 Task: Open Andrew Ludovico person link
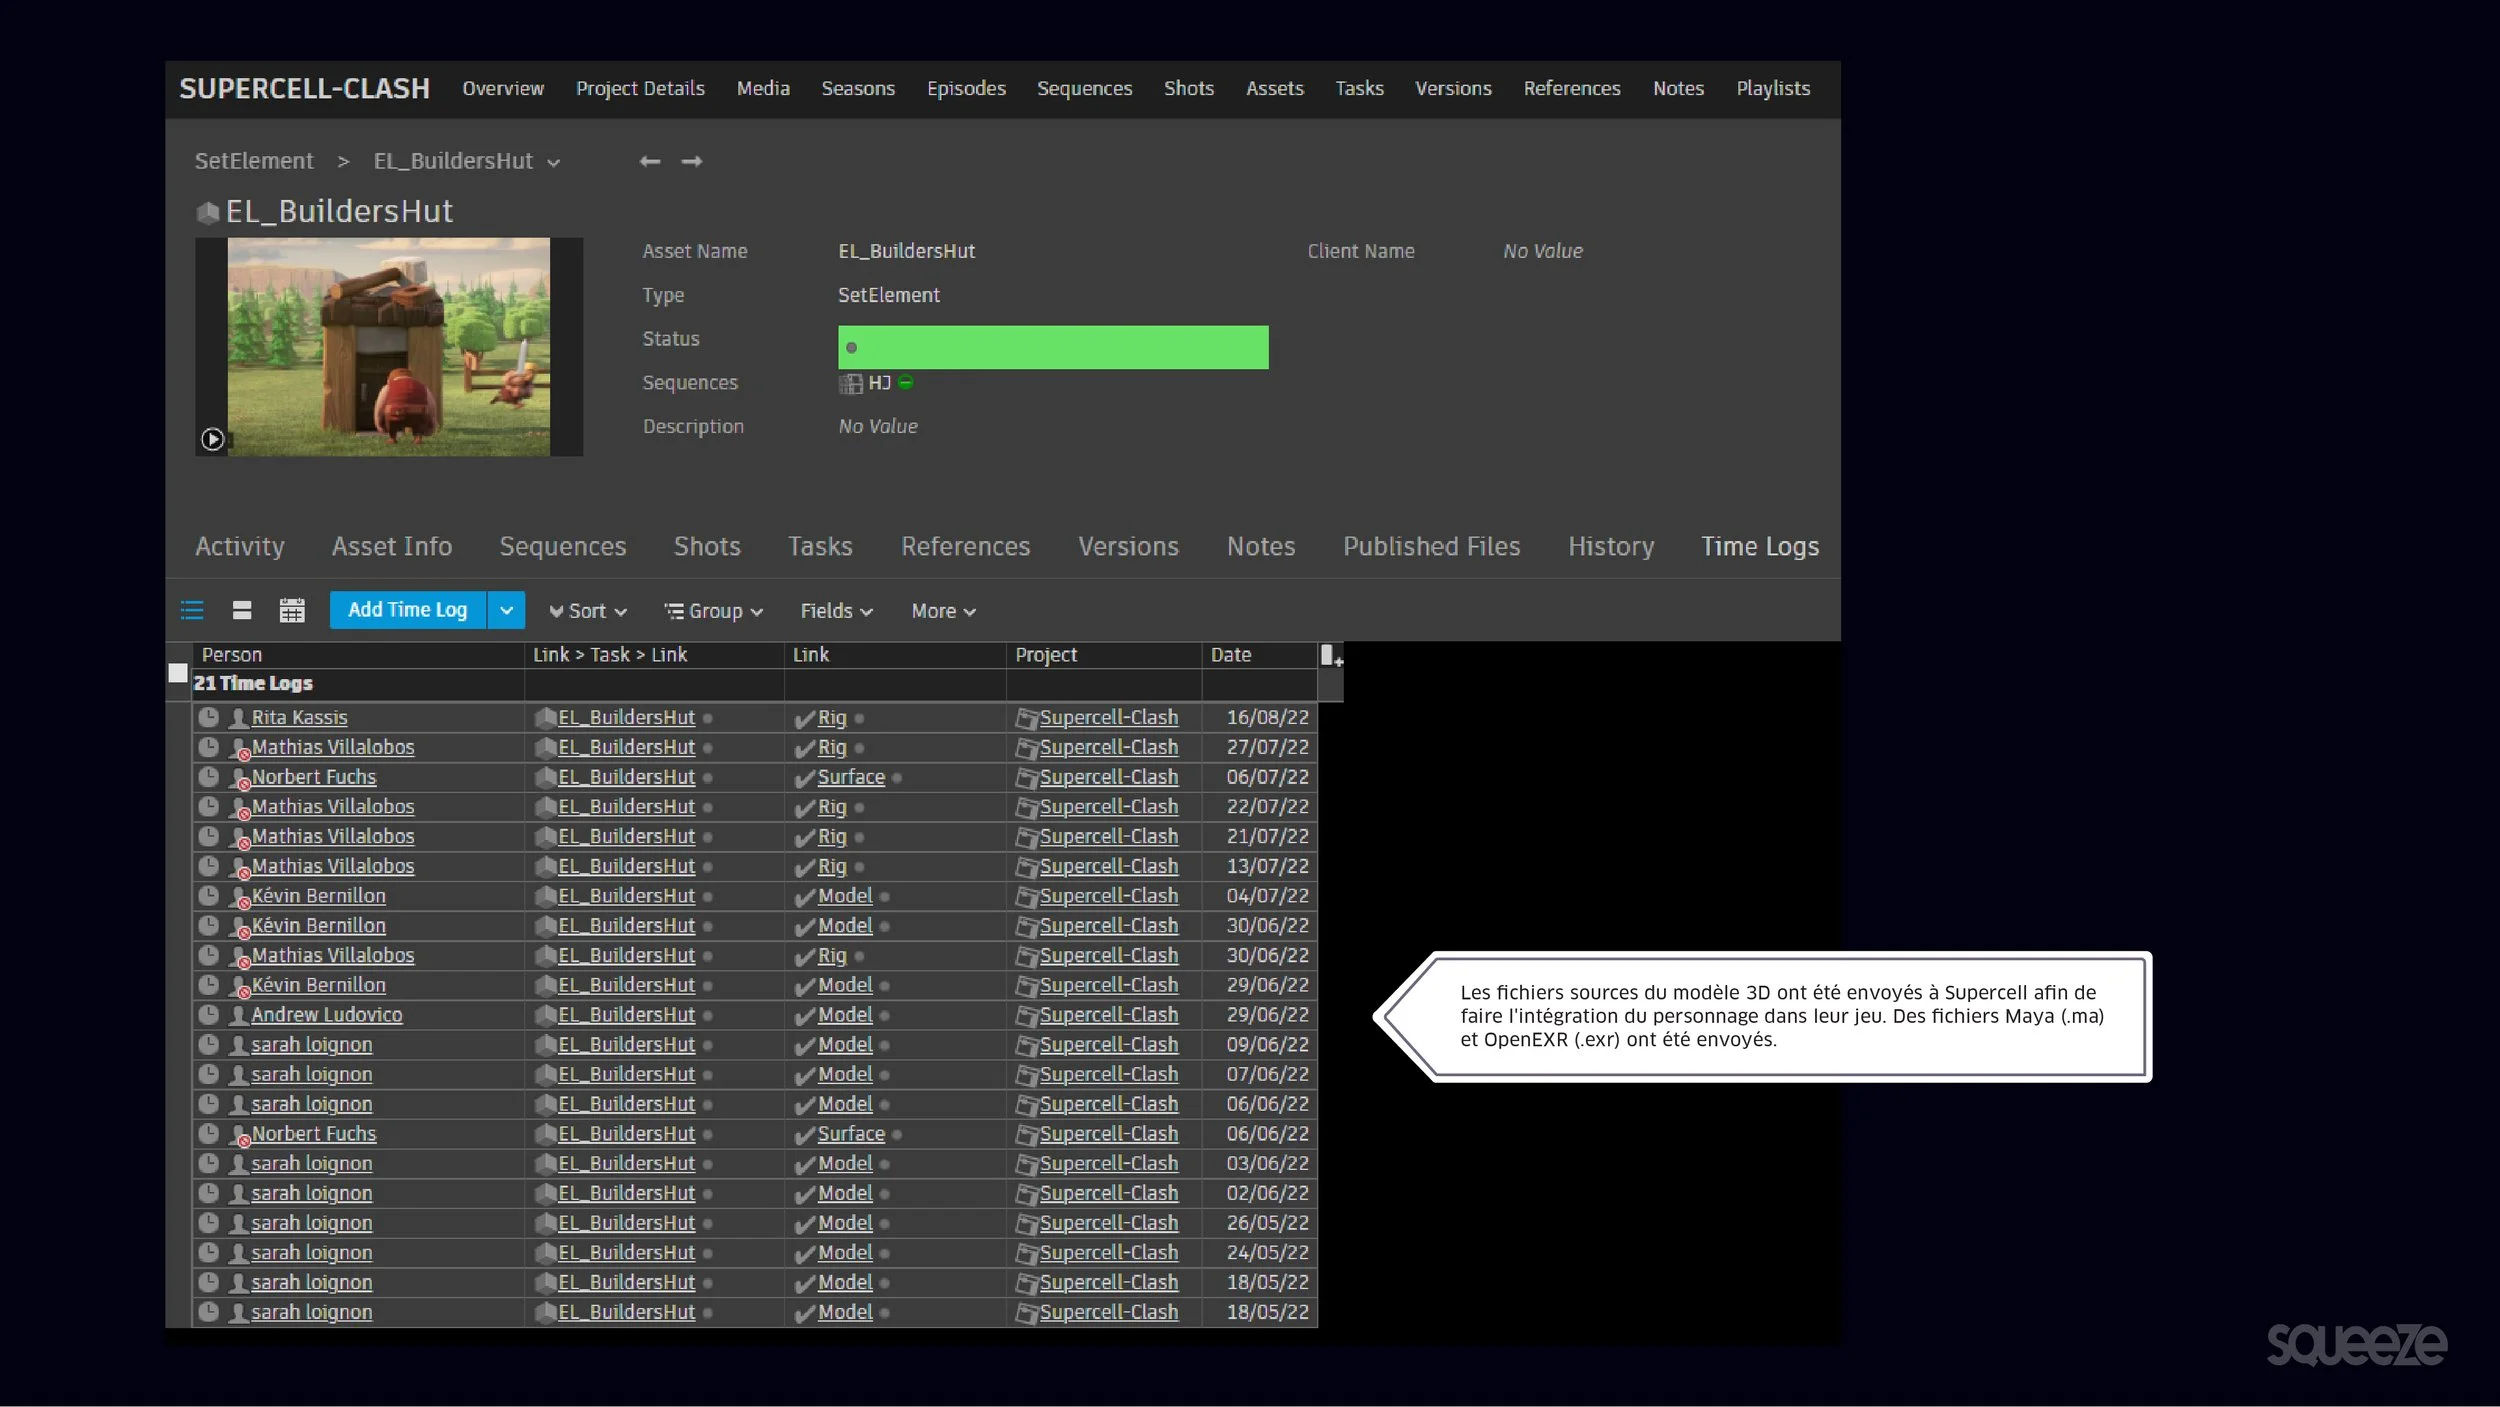point(327,1015)
